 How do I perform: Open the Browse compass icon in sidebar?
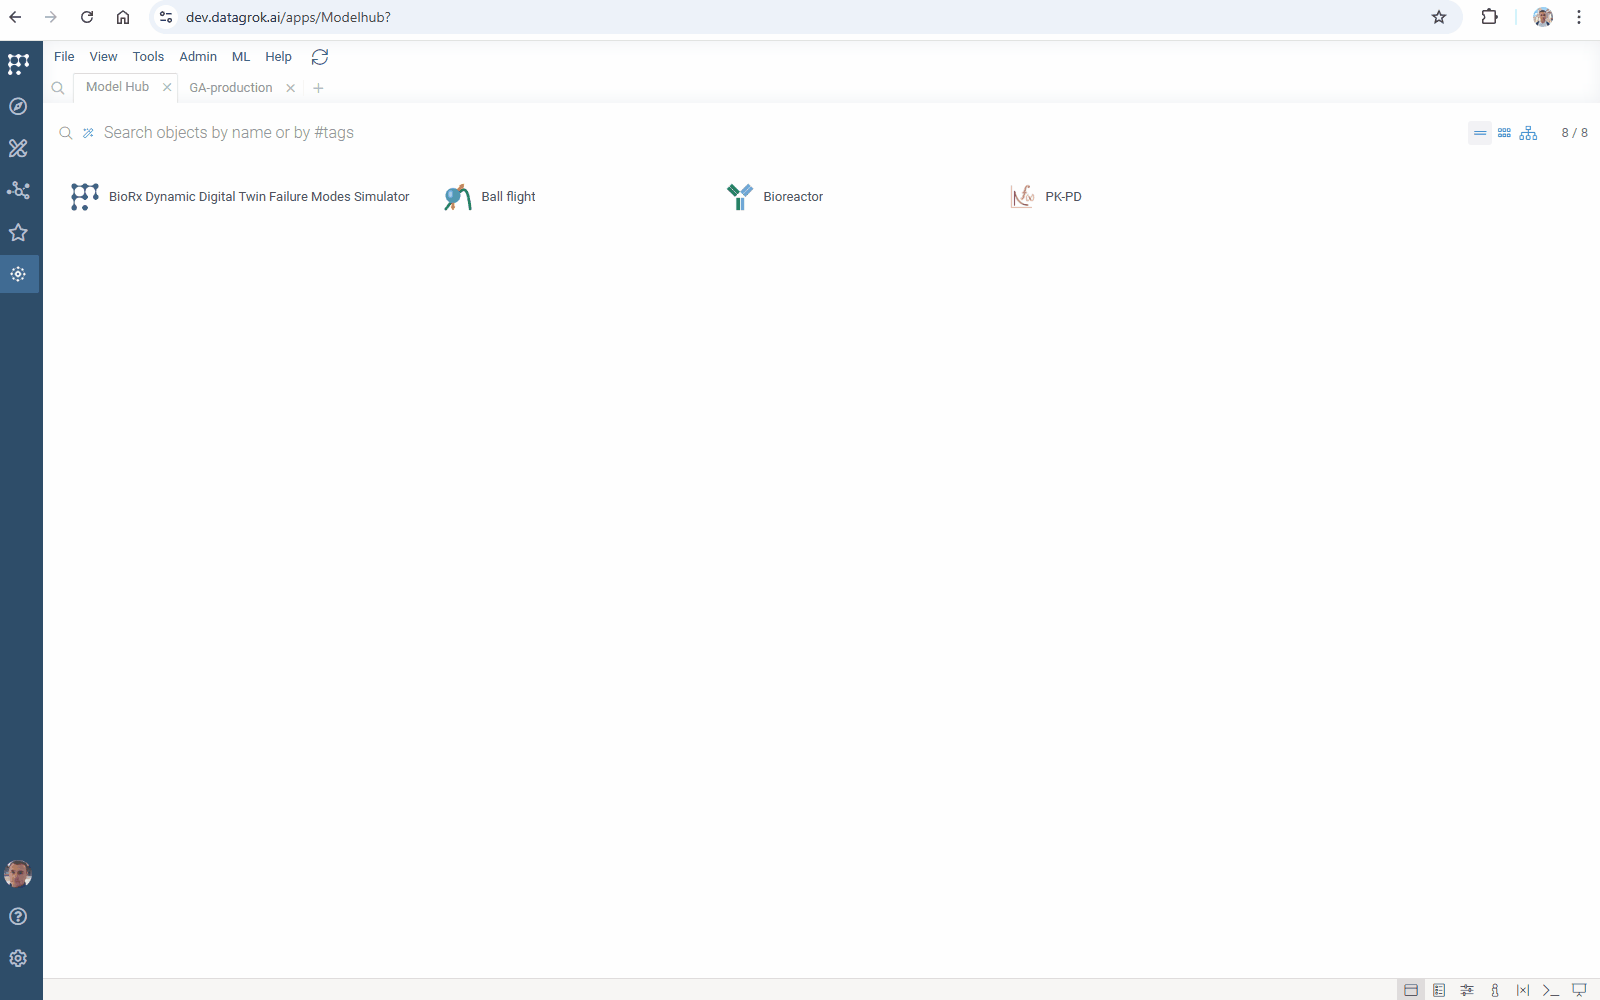pyautogui.click(x=18, y=106)
